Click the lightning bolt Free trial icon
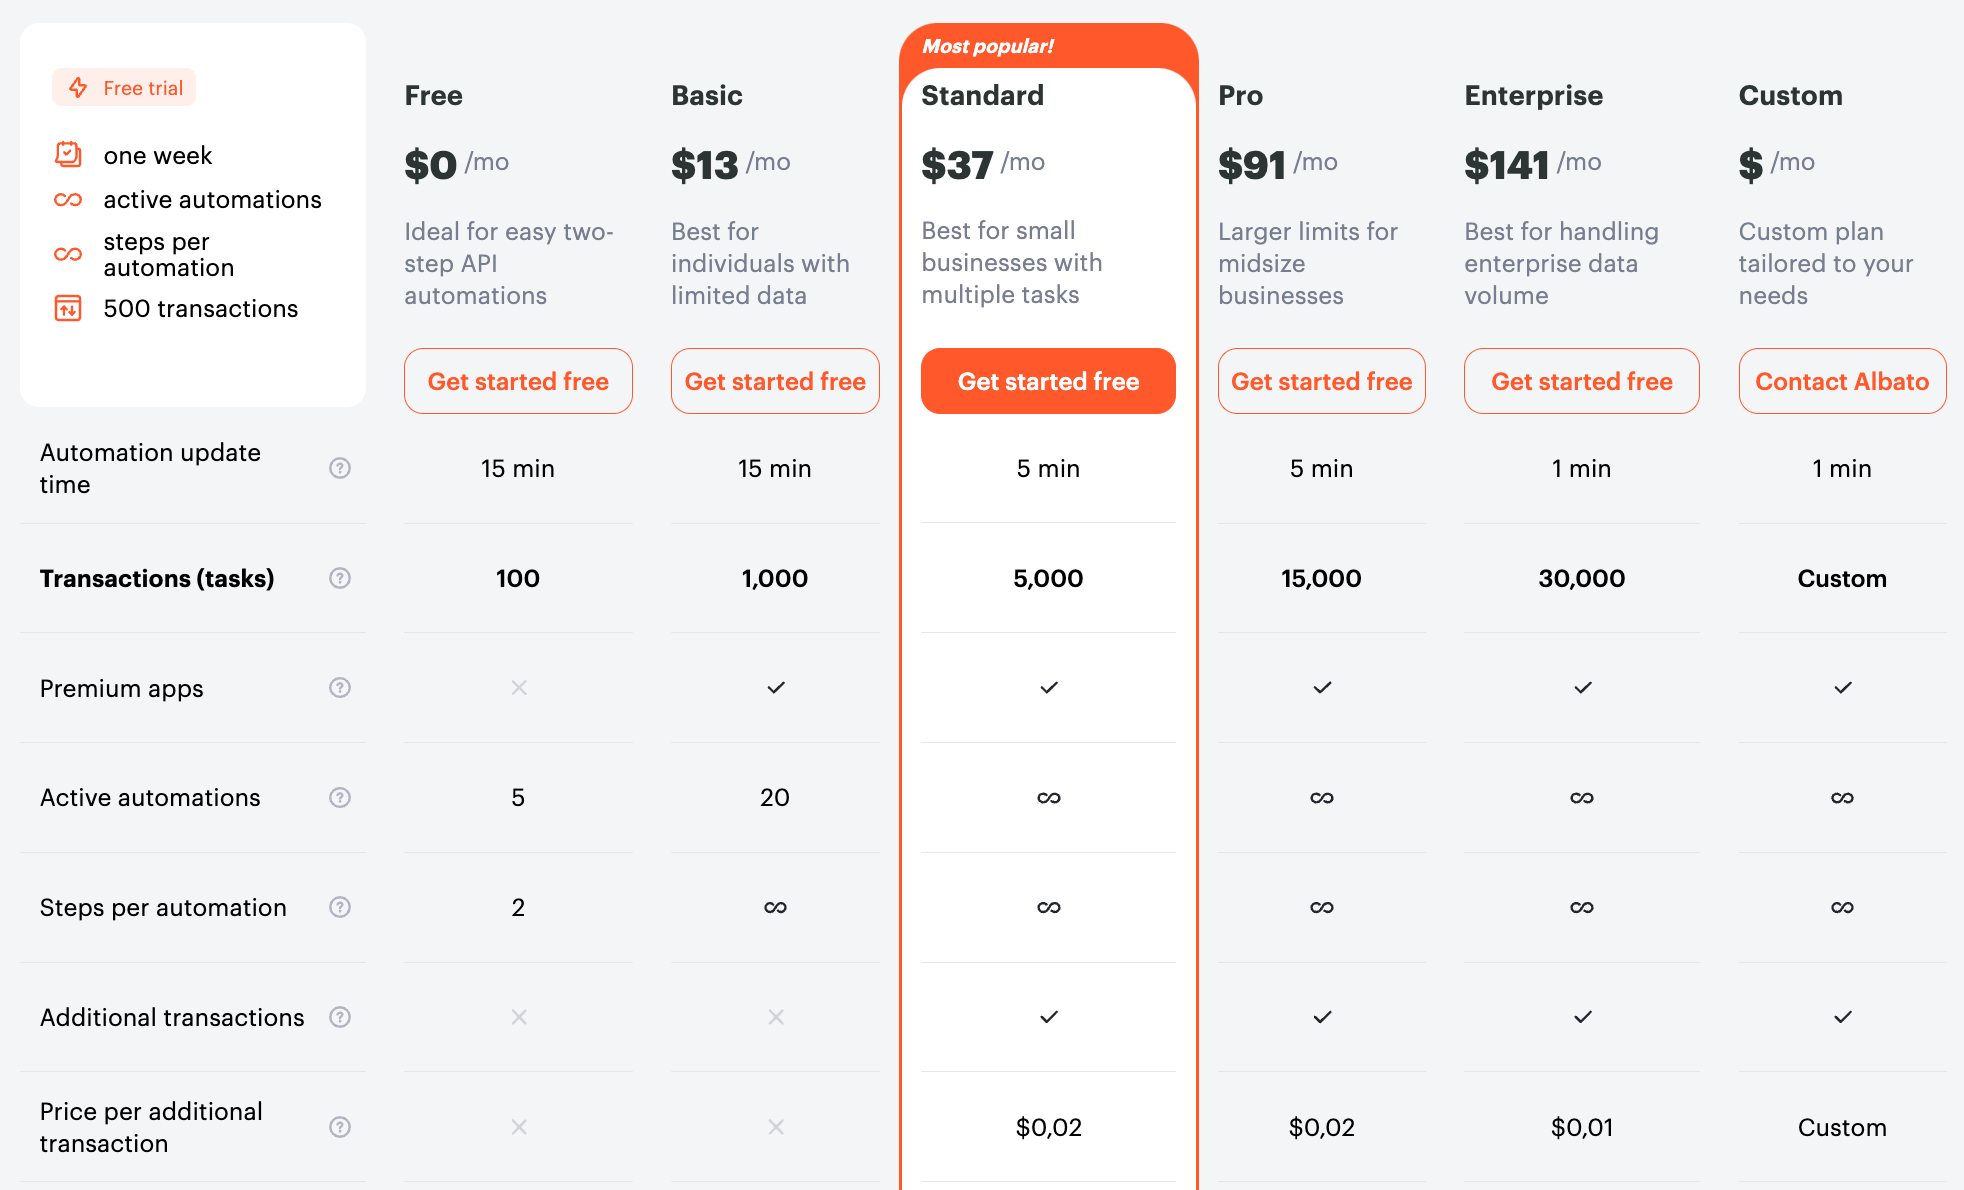 (x=78, y=88)
